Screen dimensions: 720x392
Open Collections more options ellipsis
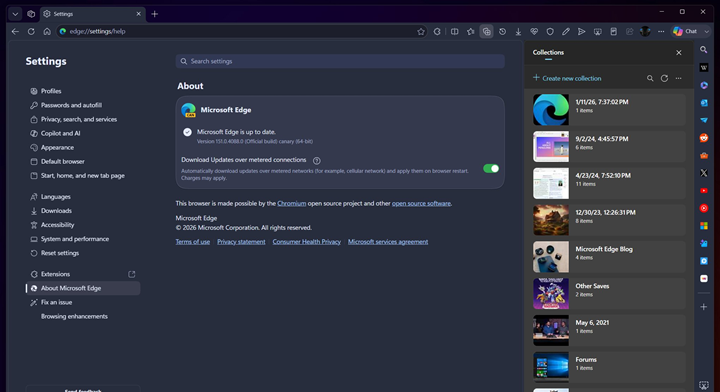(678, 78)
